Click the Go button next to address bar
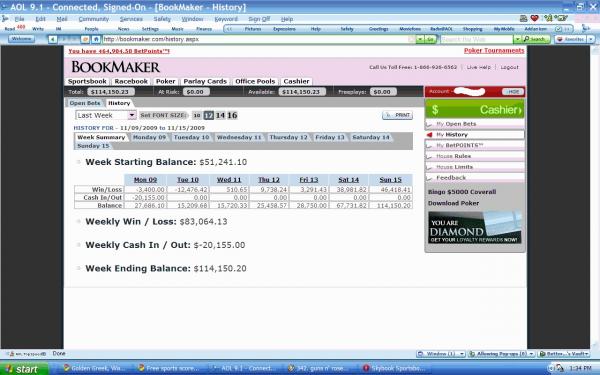The image size is (600, 375). tap(430, 39)
